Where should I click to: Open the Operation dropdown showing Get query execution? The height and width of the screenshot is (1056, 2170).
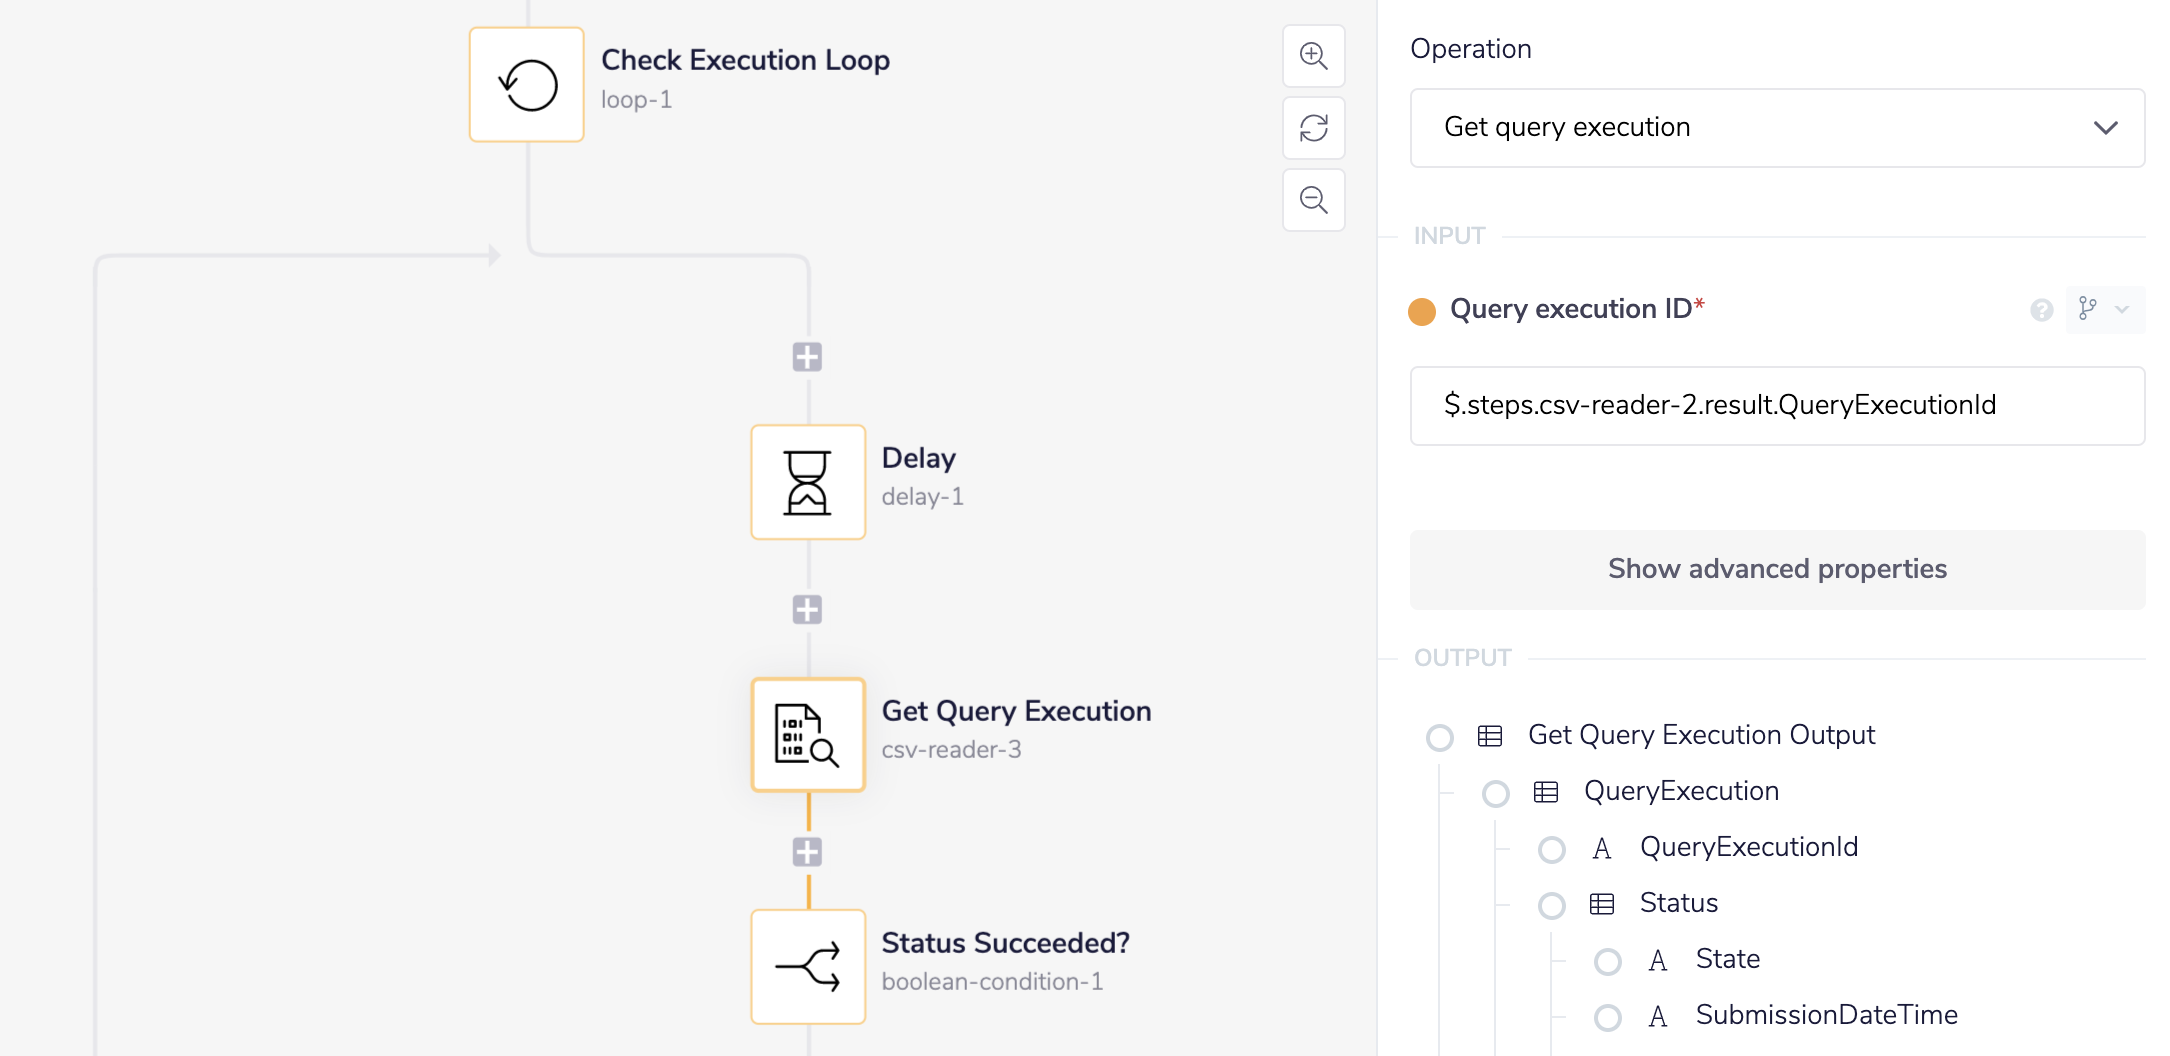coord(1776,127)
